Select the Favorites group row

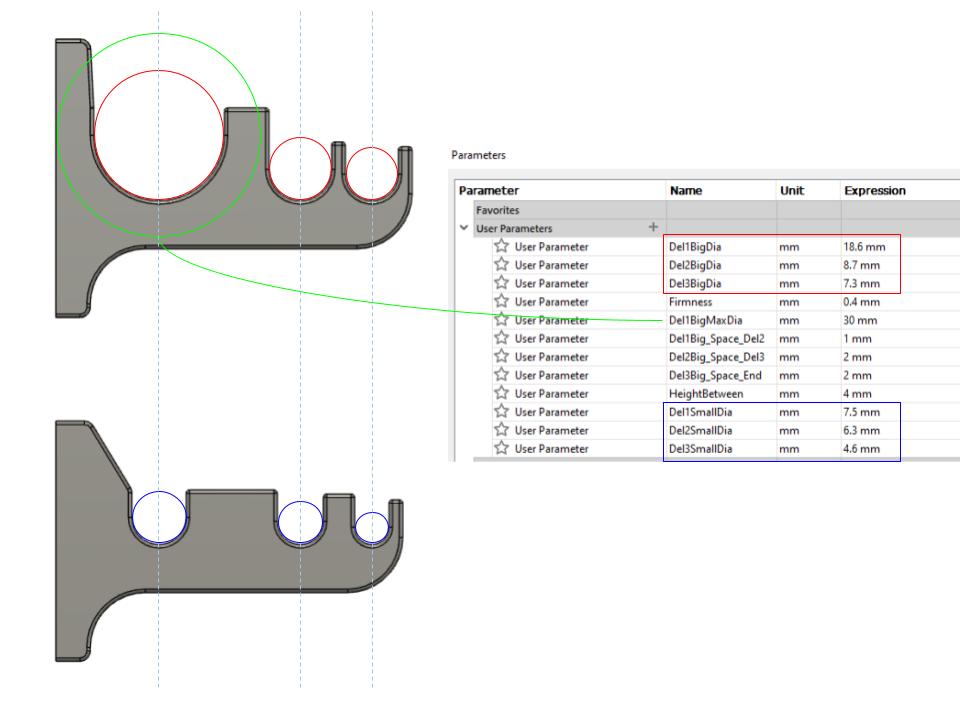[497, 211]
